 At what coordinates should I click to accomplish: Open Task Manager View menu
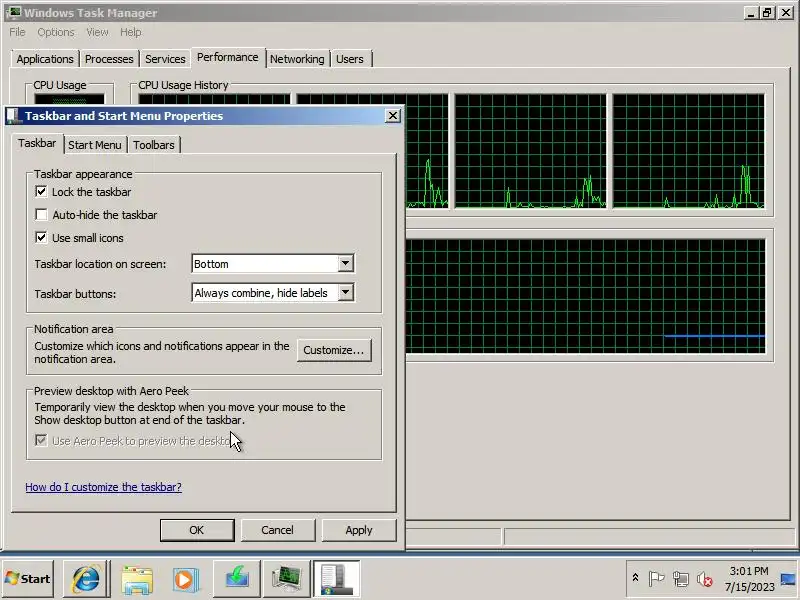97,32
